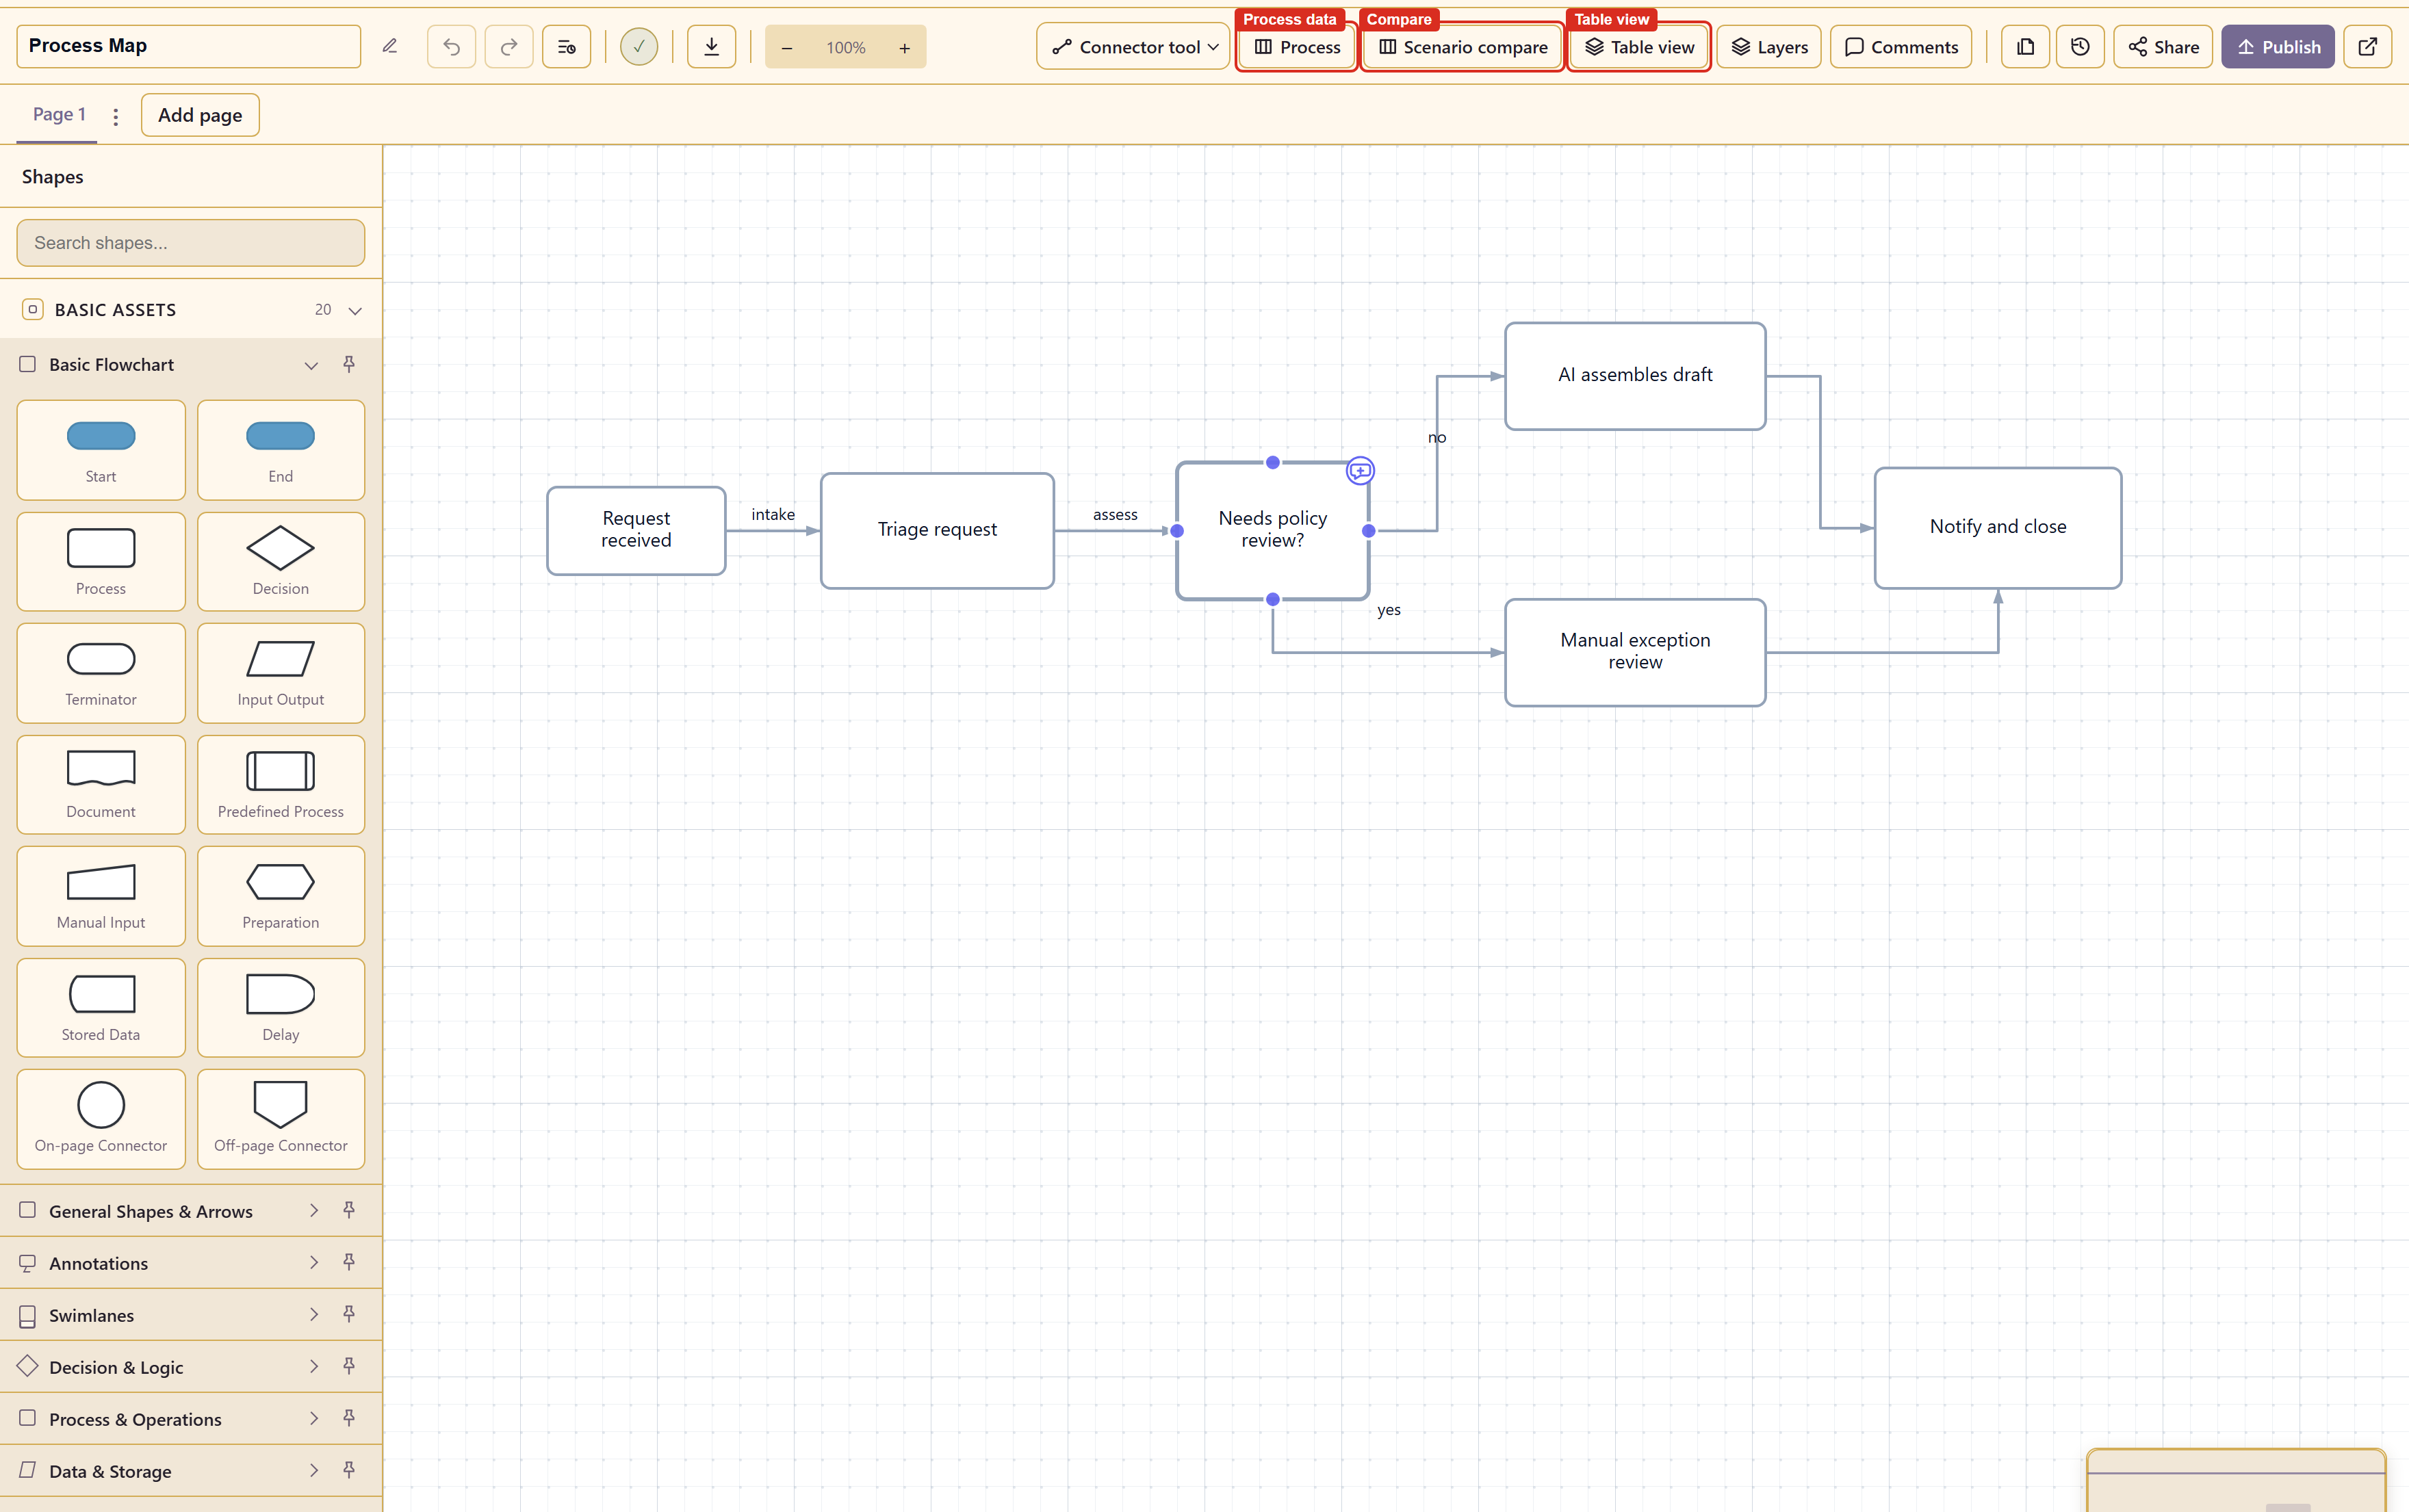Screen dimensions: 2409x1512
Task: Expand the Swimlanes library chevron
Action: coord(314,1314)
